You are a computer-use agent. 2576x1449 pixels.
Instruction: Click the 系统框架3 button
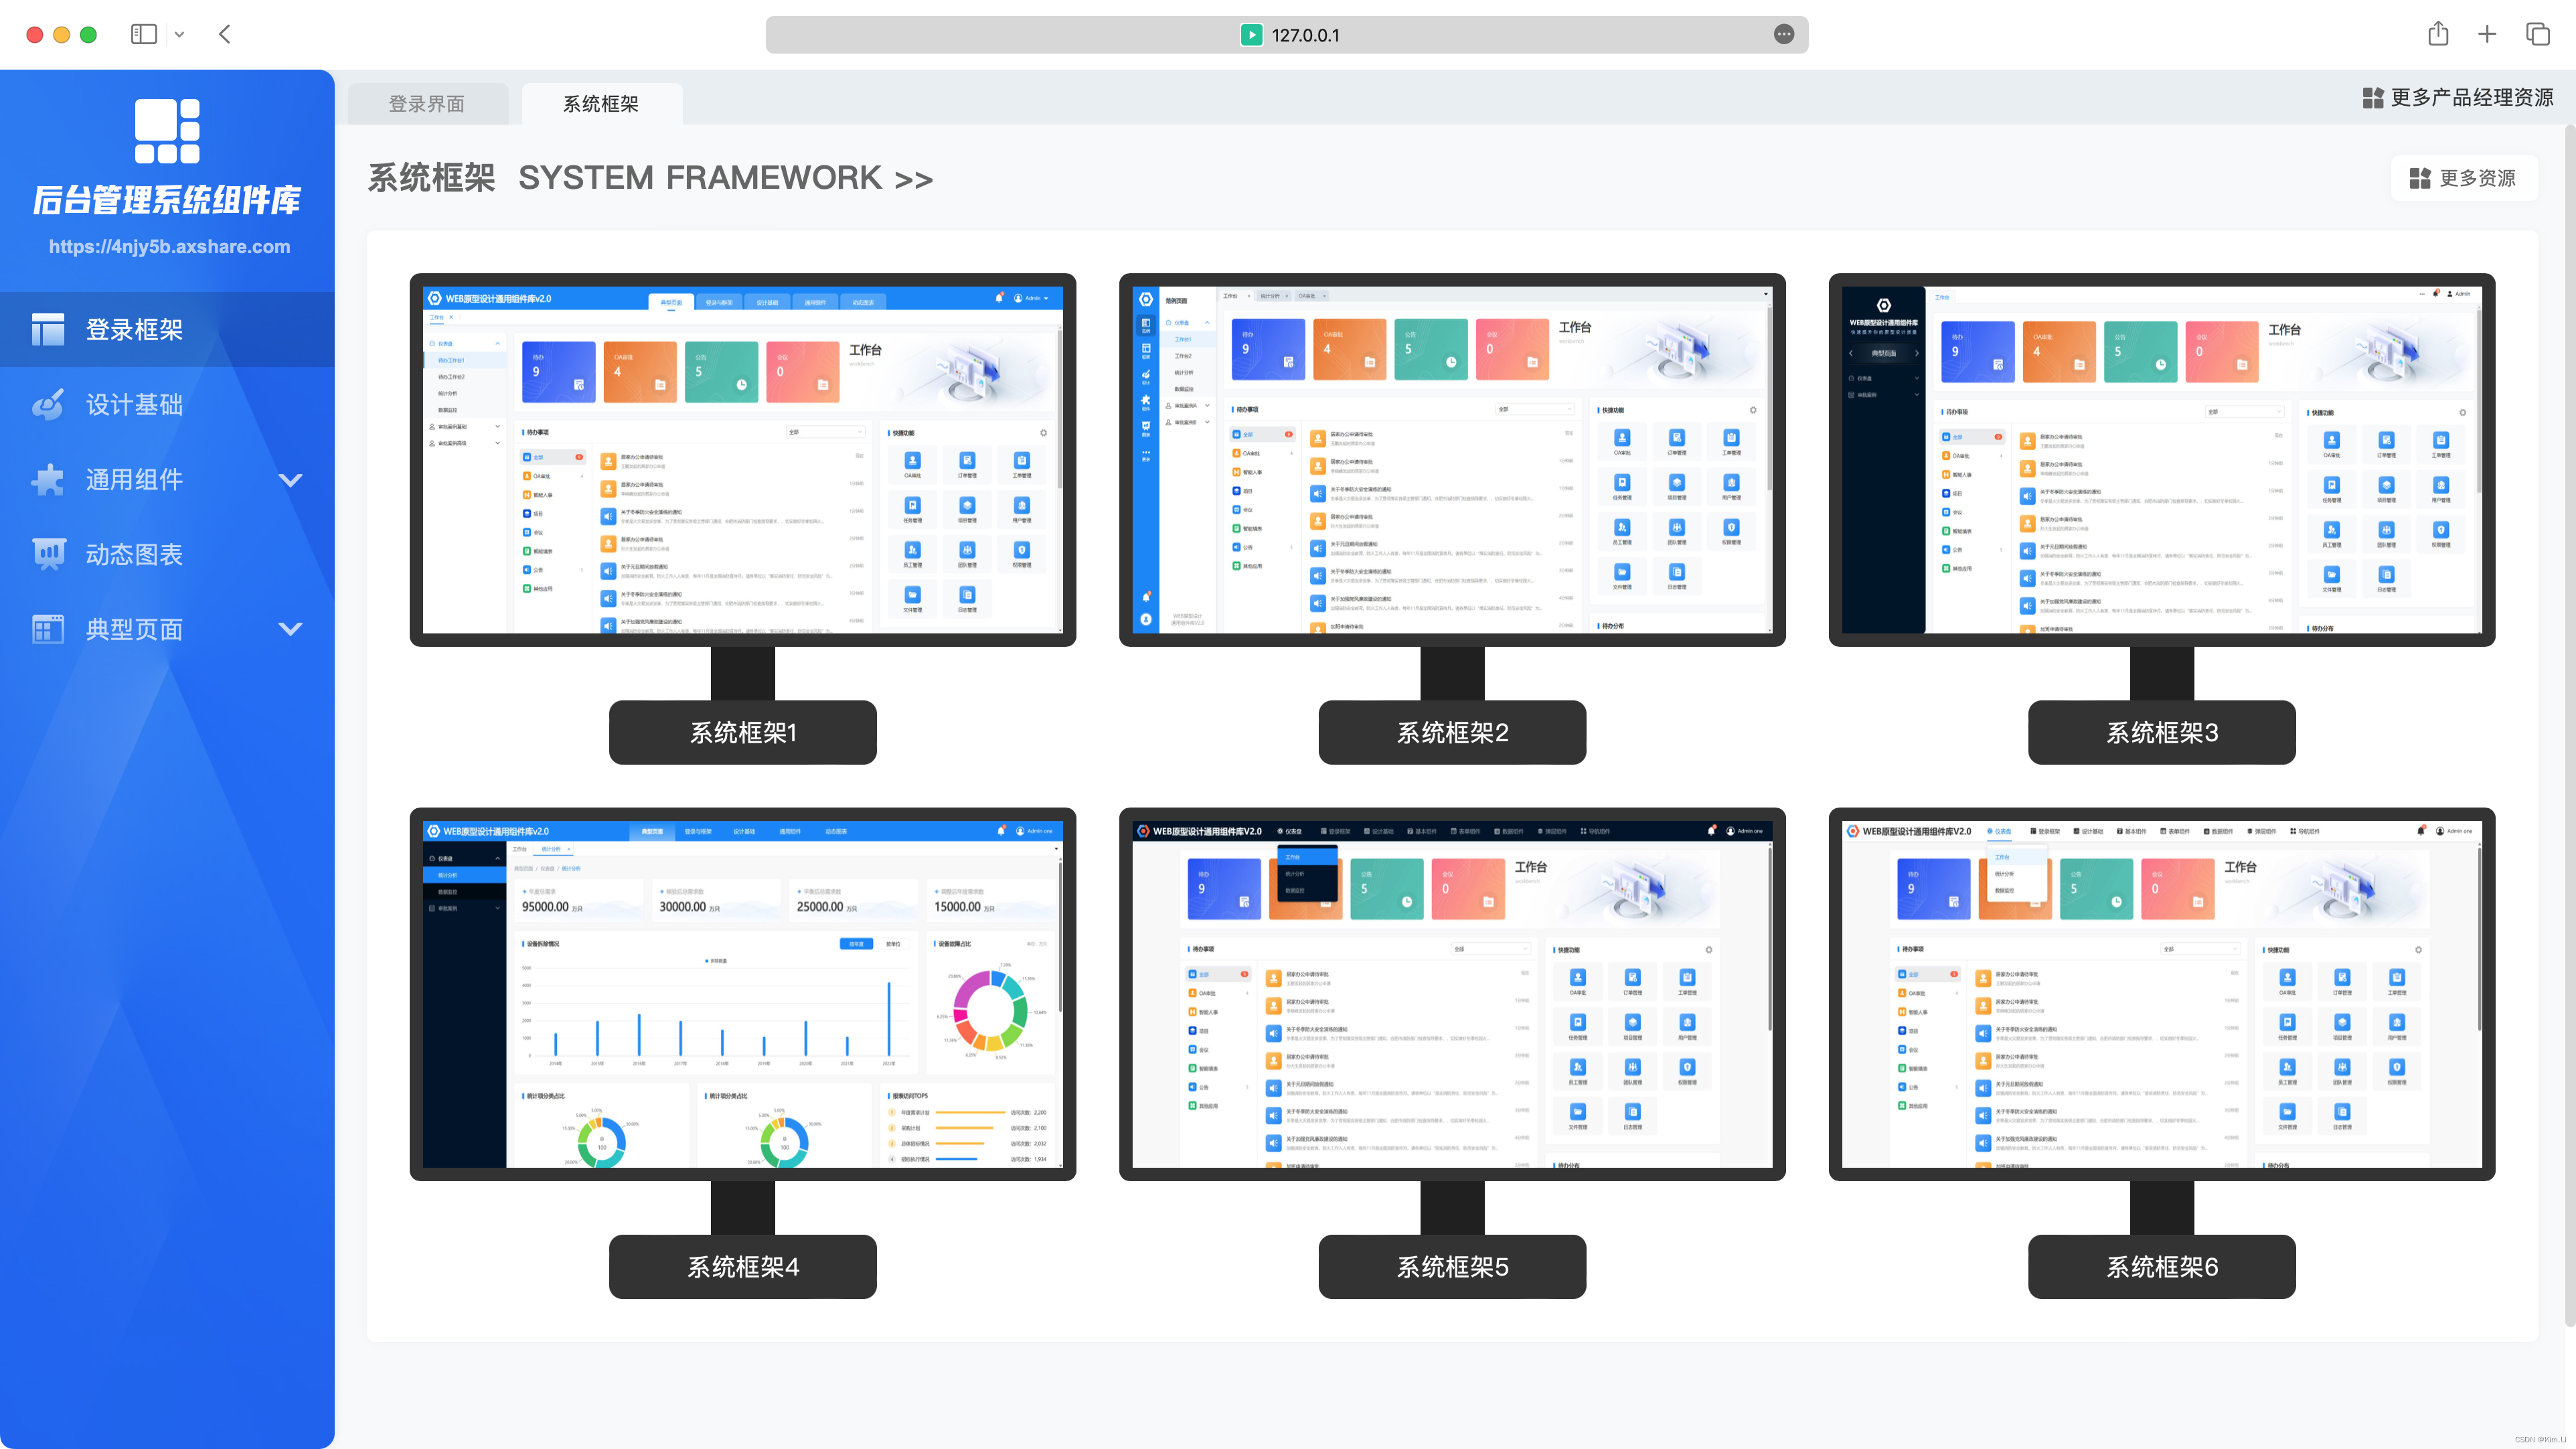point(2162,732)
